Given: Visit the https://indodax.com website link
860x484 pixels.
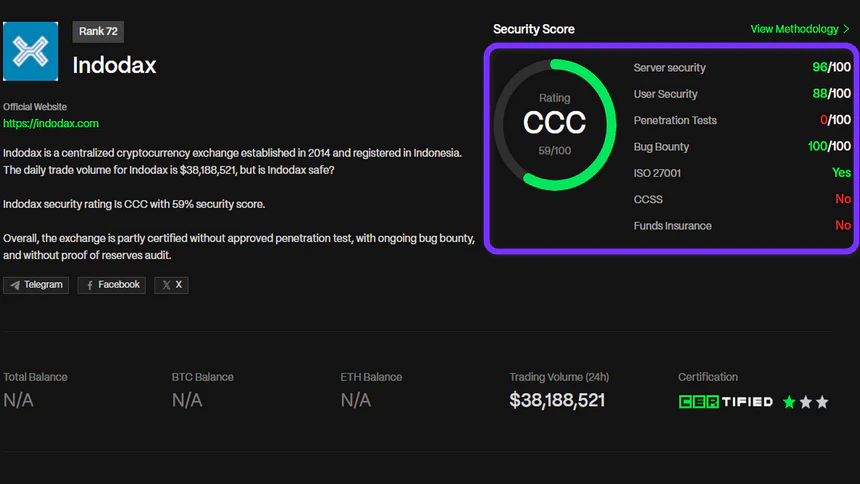Looking at the screenshot, I should pyautogui.click(x=51, y=123).
